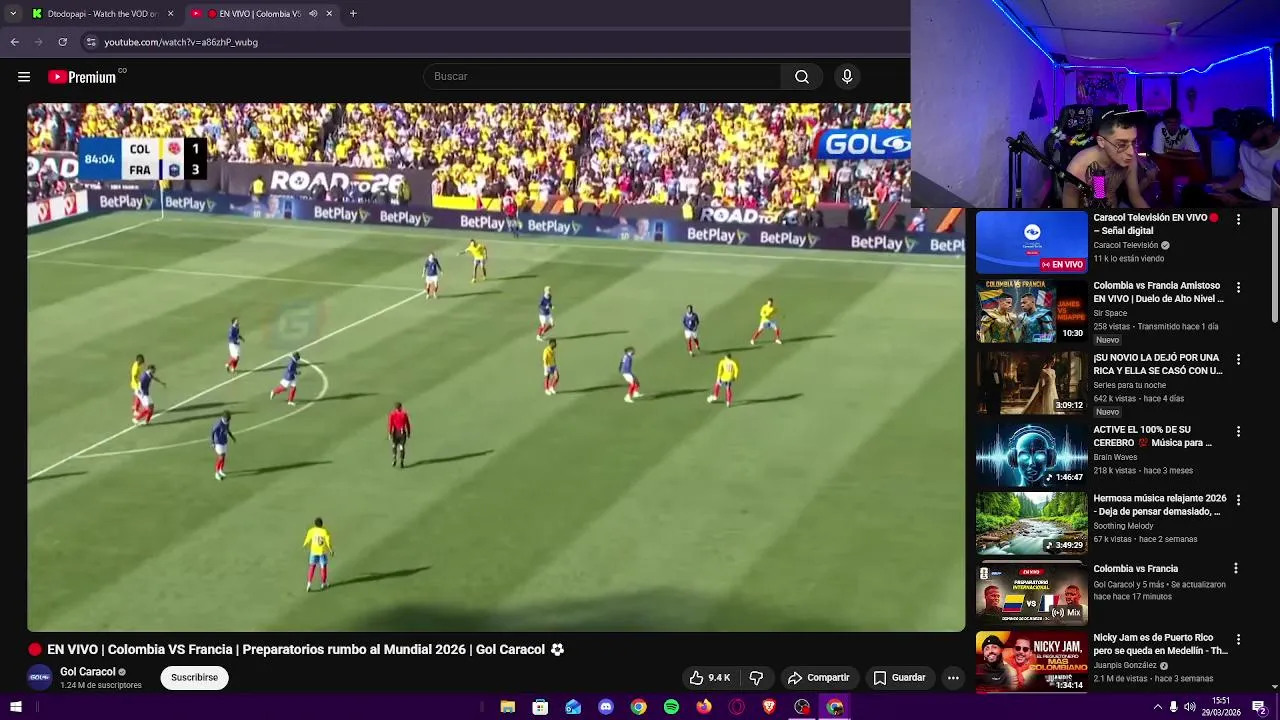Play ACTIVE EL 100% DE SU CEREBRO thumbnail
This screenshot has height=720, width=1280.
pyautogui.click(x=1031, y=454)
